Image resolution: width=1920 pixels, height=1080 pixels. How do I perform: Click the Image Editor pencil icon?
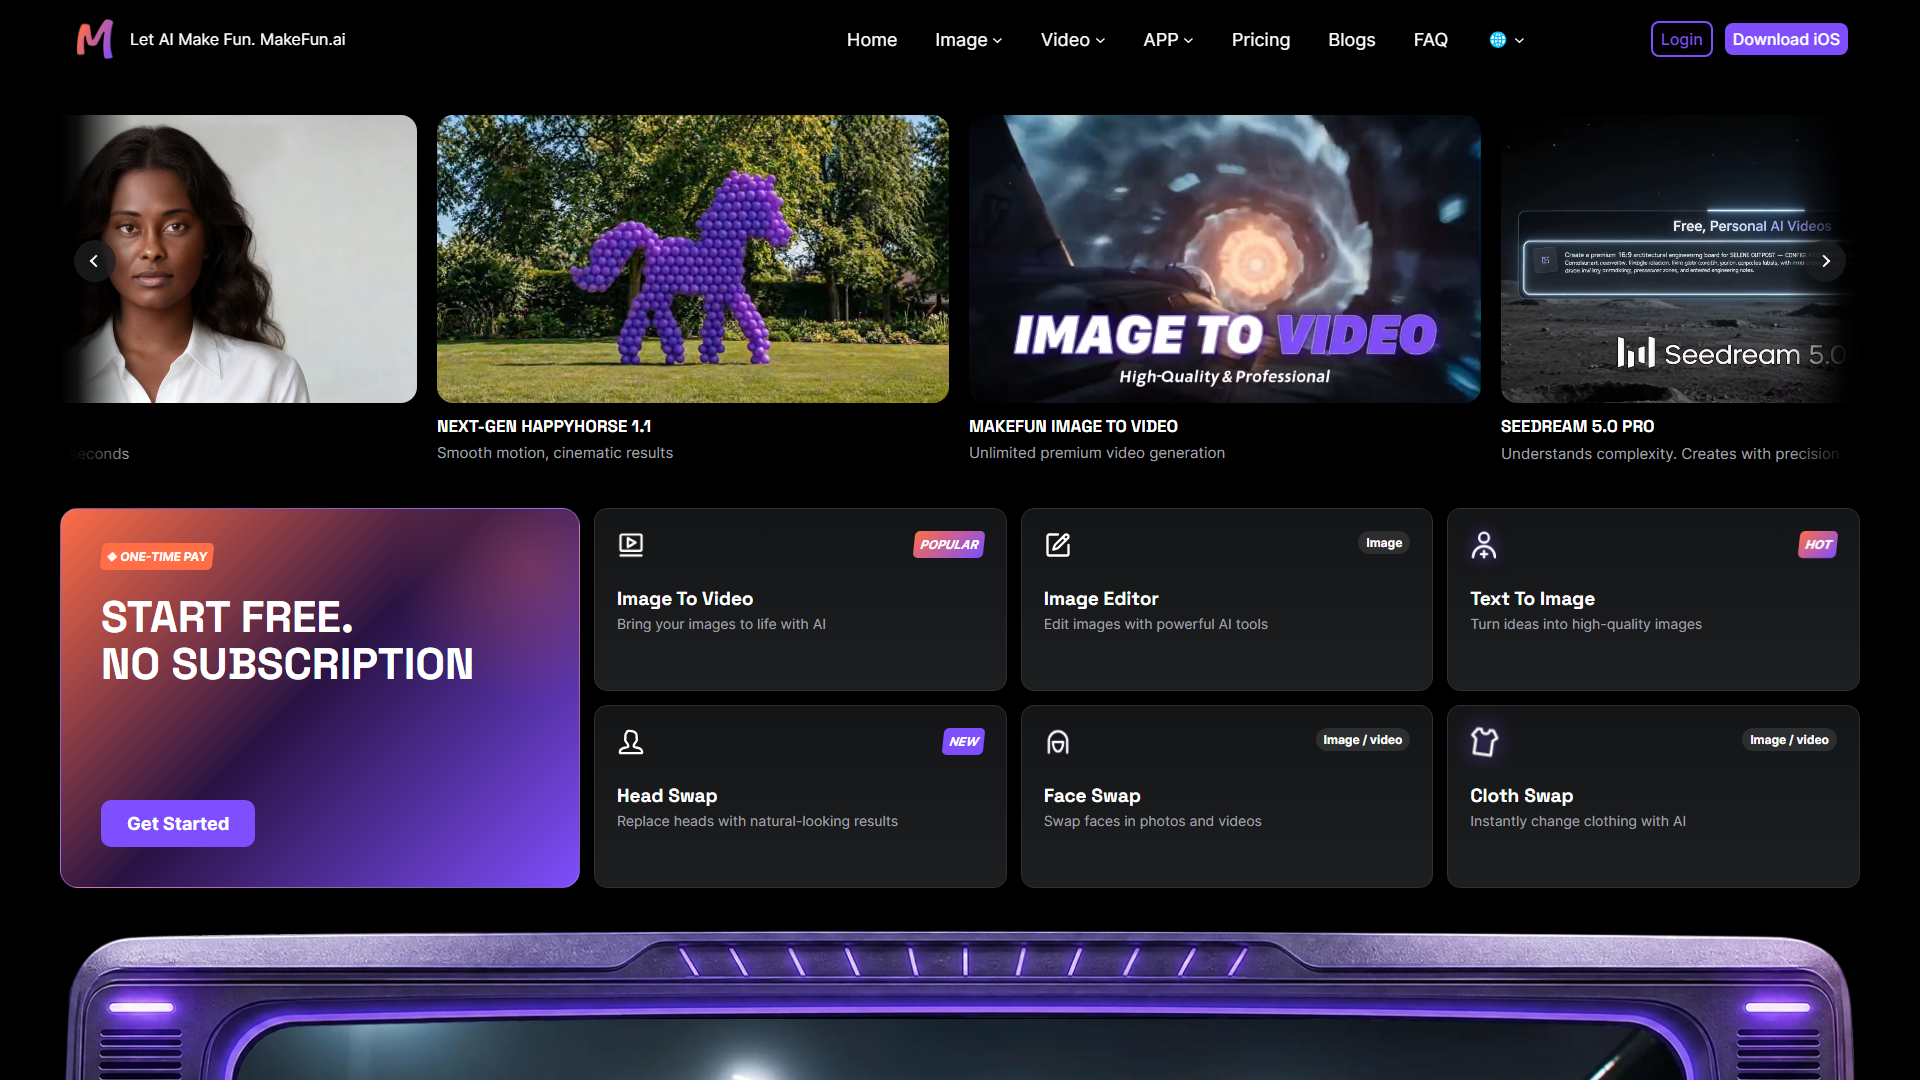(1058, 544)
